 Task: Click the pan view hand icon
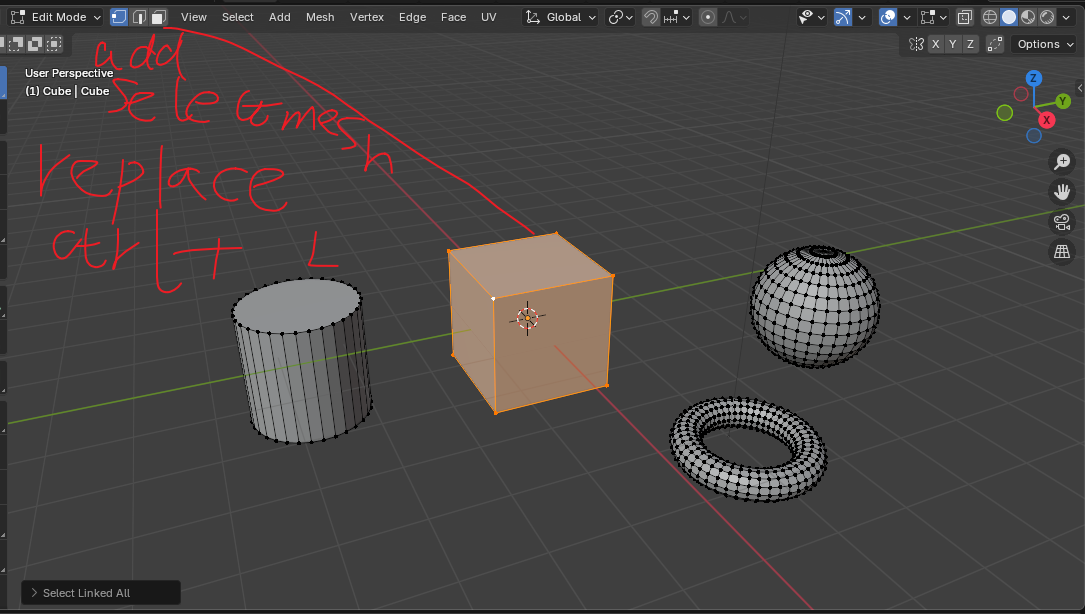coord(1061,192)
